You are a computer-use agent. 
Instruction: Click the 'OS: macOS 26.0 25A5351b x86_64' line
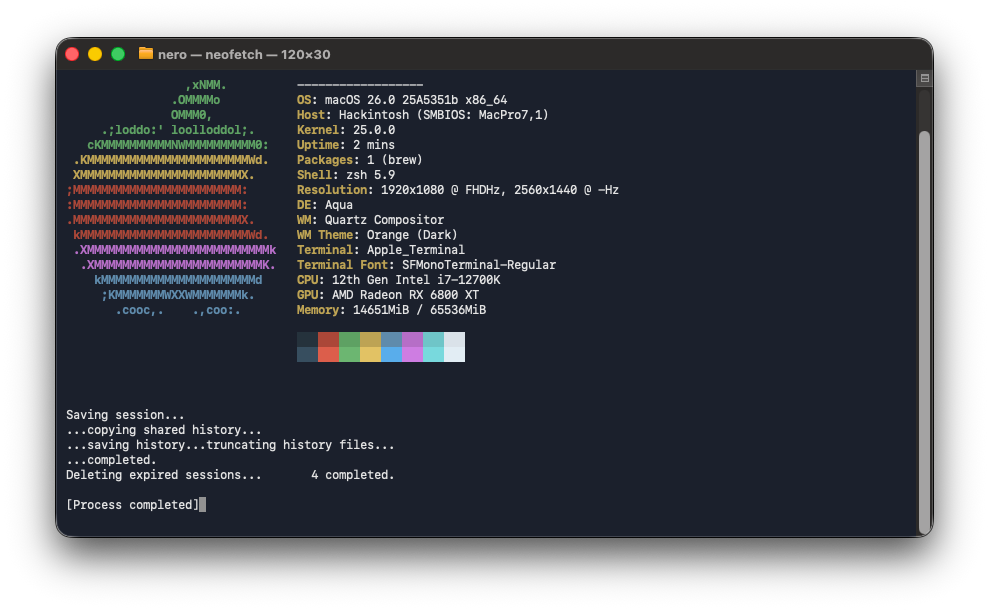(x=402, y=100)
